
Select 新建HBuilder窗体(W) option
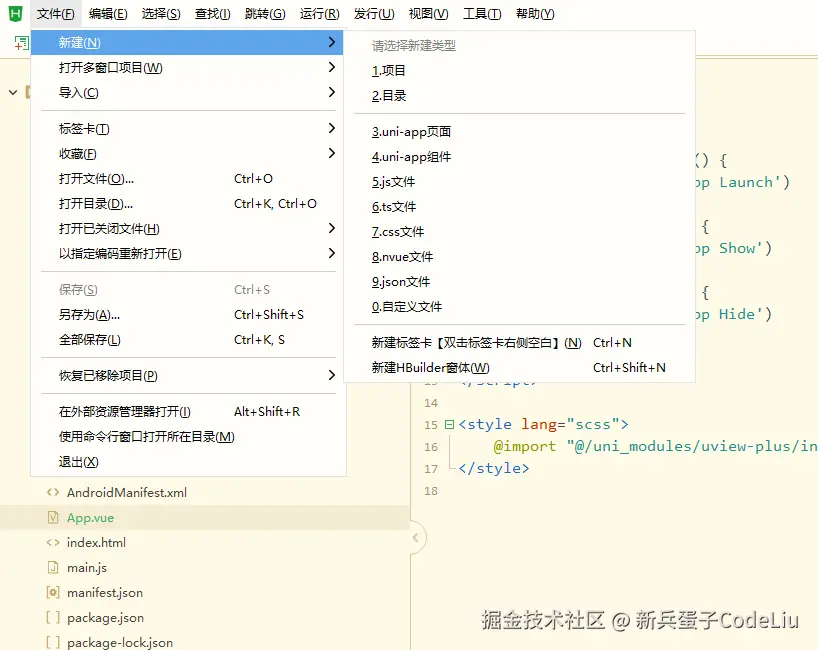430,368
